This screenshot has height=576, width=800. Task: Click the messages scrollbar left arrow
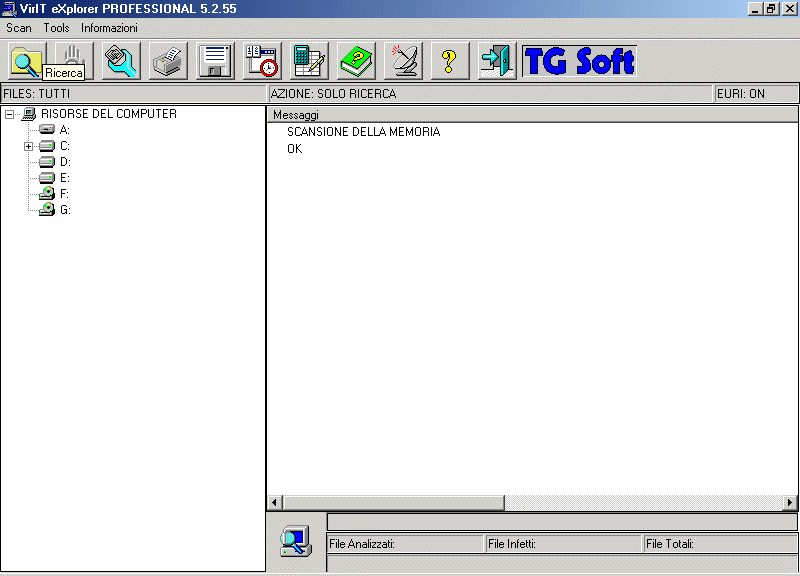pyautogui.click(x=274, y=503)
